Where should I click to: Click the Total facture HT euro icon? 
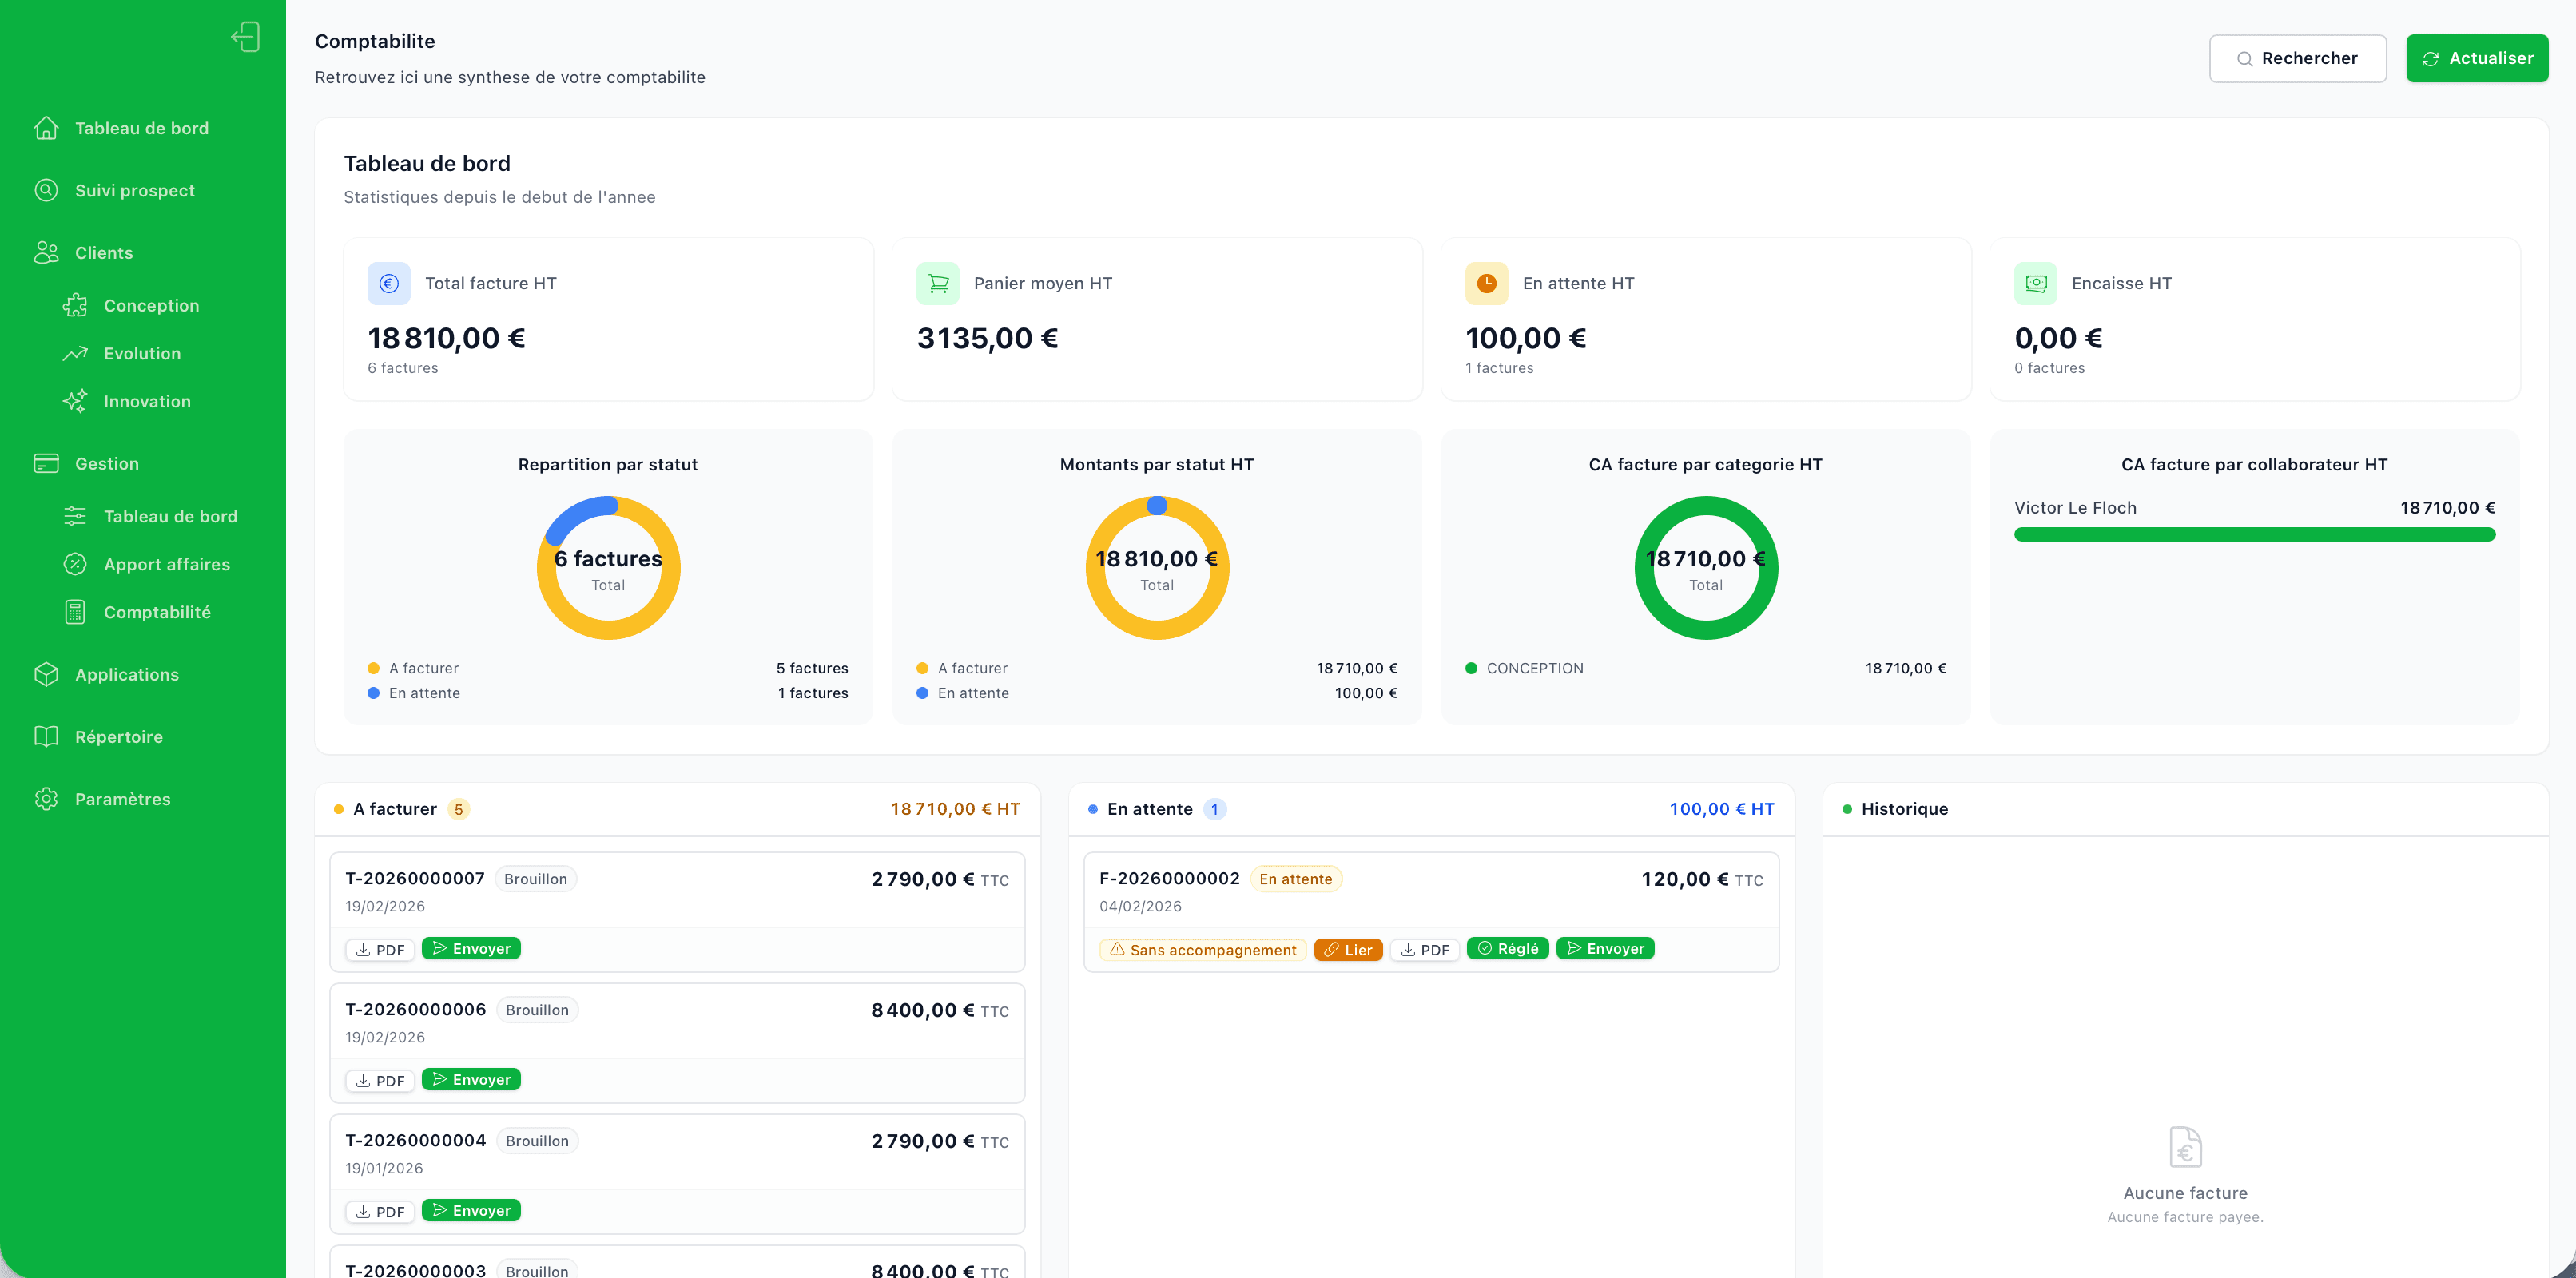389,284
